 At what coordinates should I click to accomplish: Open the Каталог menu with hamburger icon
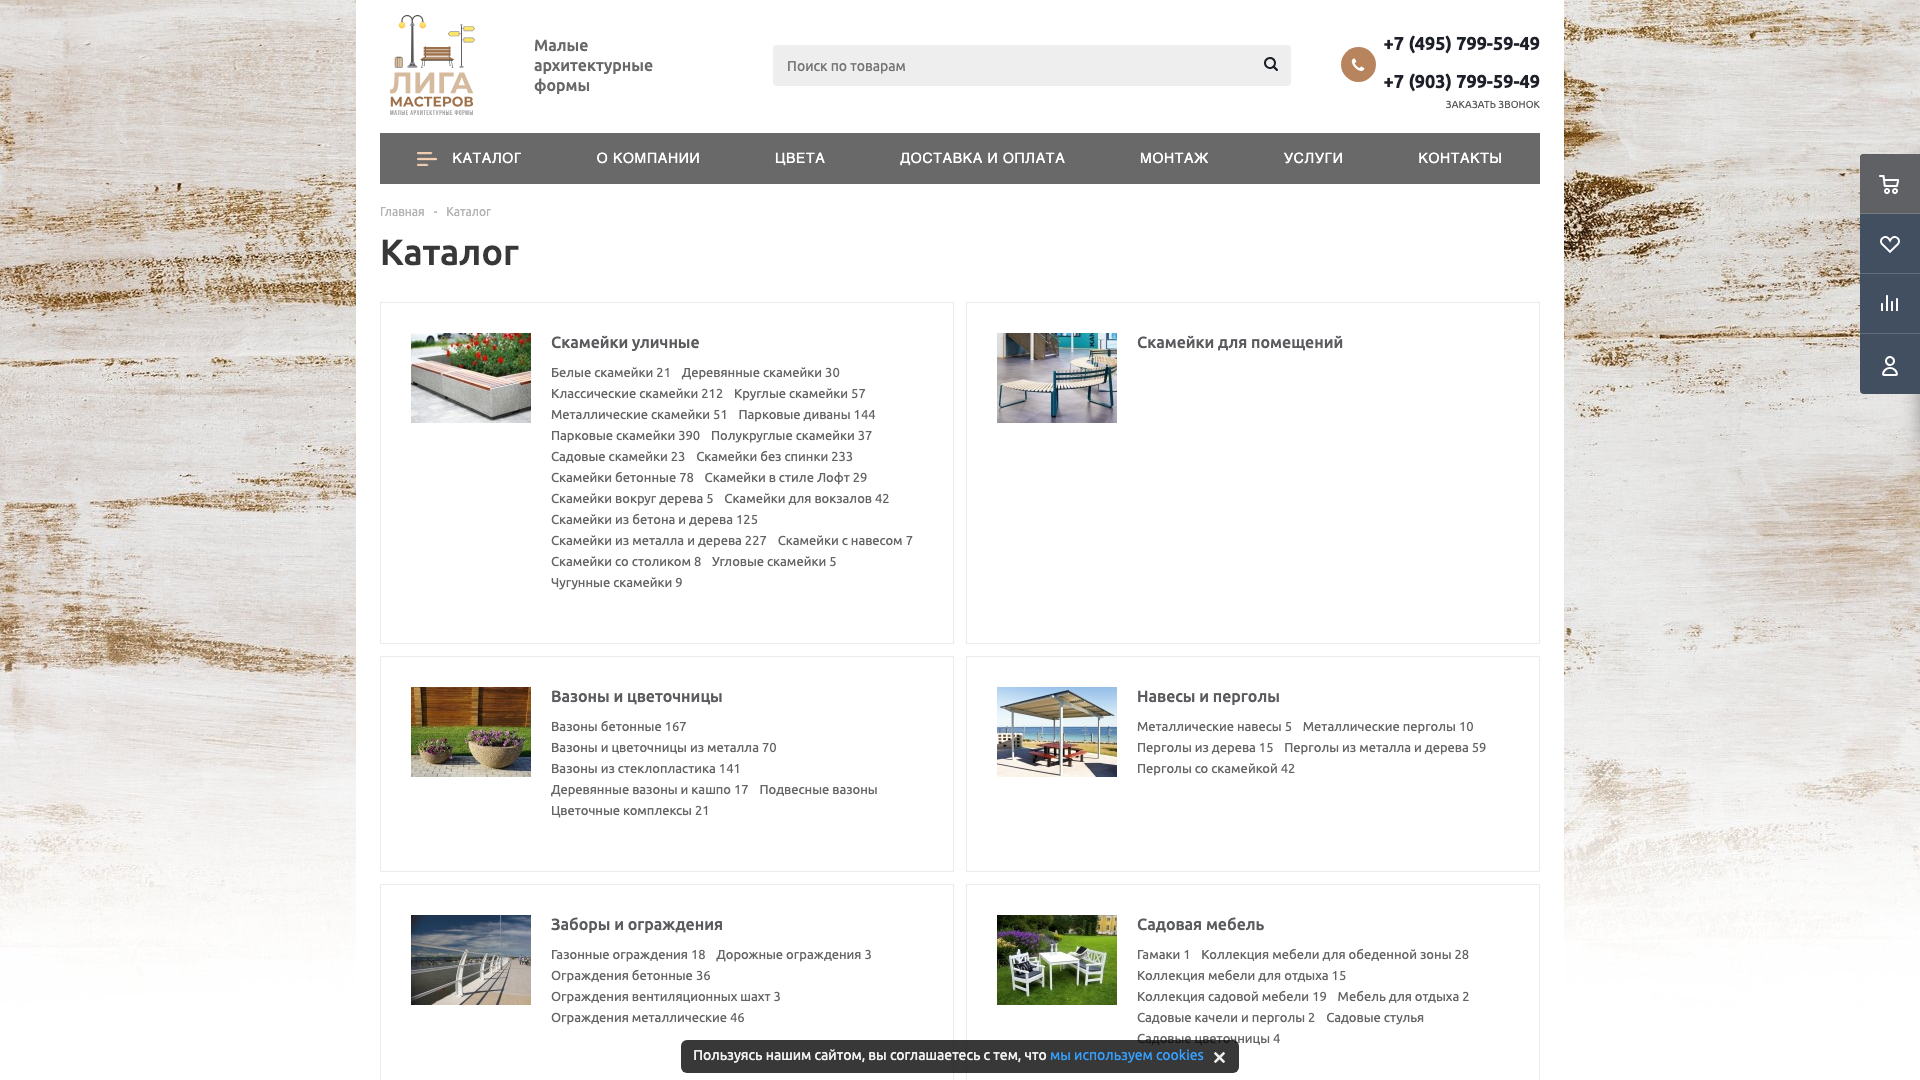point(469,158)
